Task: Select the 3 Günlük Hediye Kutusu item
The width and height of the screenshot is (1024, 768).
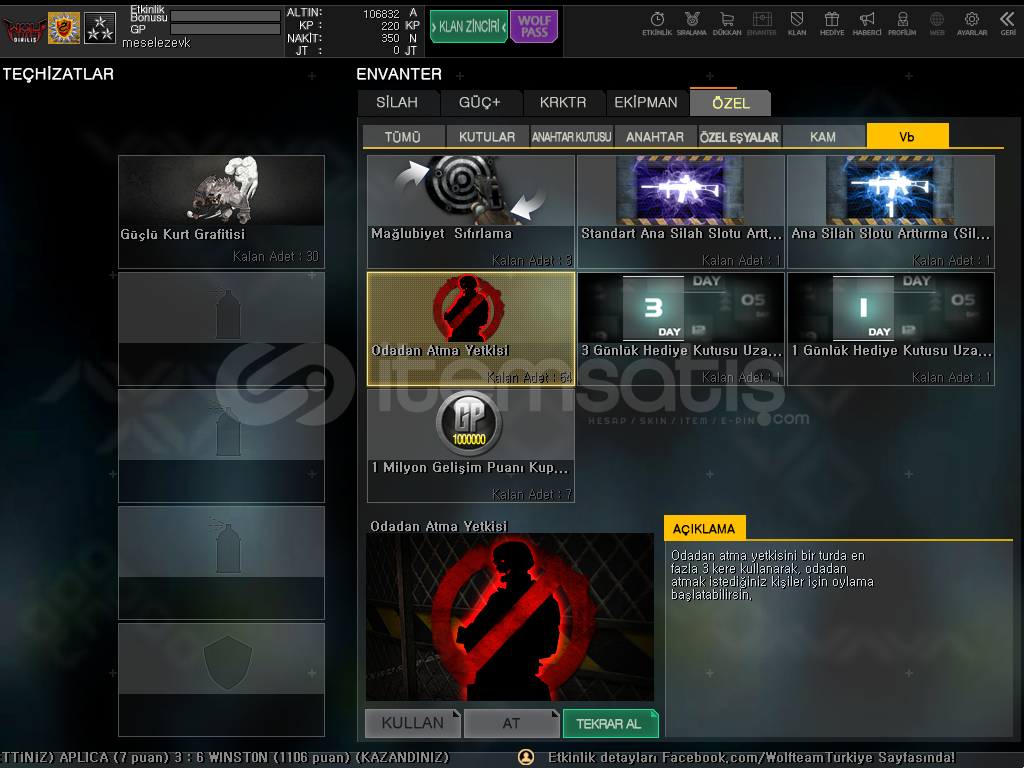Action: coord(680,329)
